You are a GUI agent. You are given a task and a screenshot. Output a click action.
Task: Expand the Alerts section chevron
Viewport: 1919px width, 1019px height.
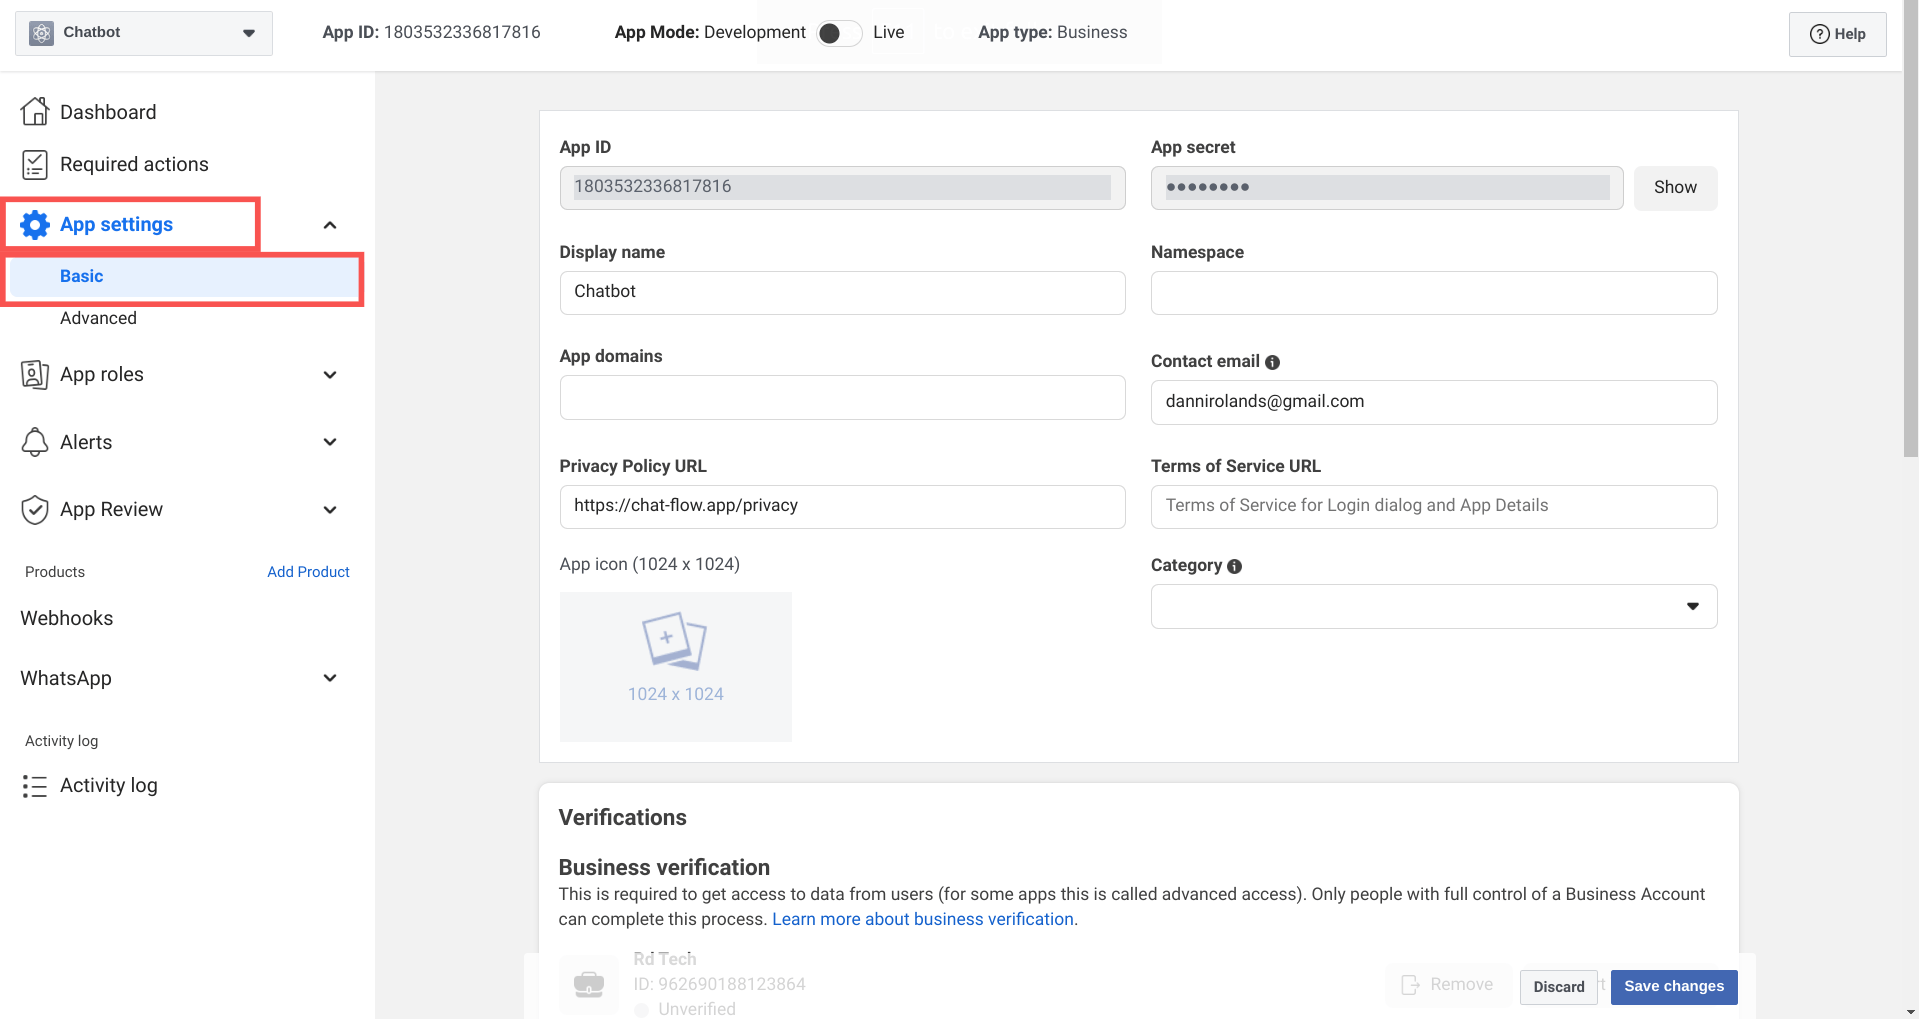pyautogui.click(x=330, y=442)
